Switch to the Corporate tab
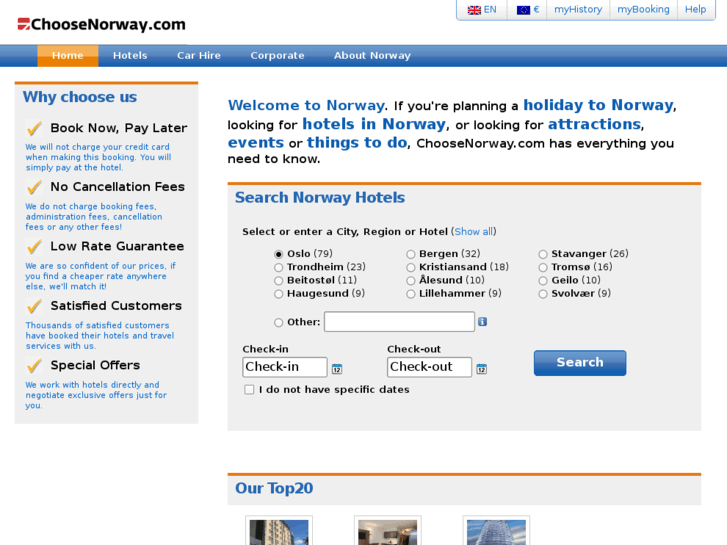 (x=277, y=56)
